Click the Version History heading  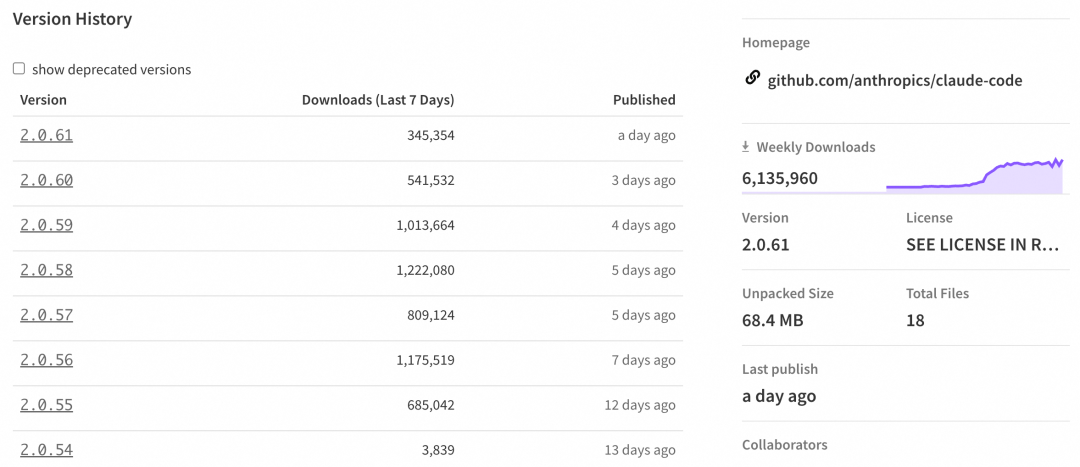click(72, 19)
